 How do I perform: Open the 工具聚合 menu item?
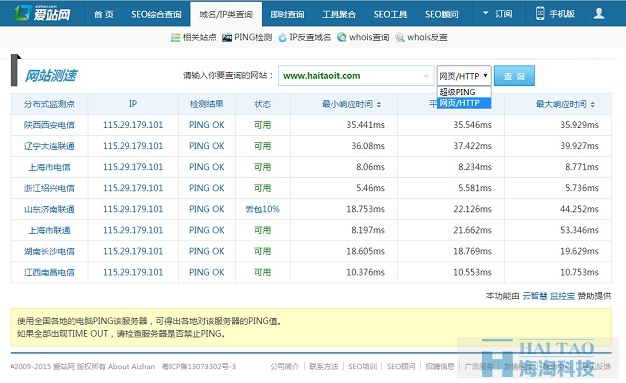pyautogui.click(x=339, y=14)
